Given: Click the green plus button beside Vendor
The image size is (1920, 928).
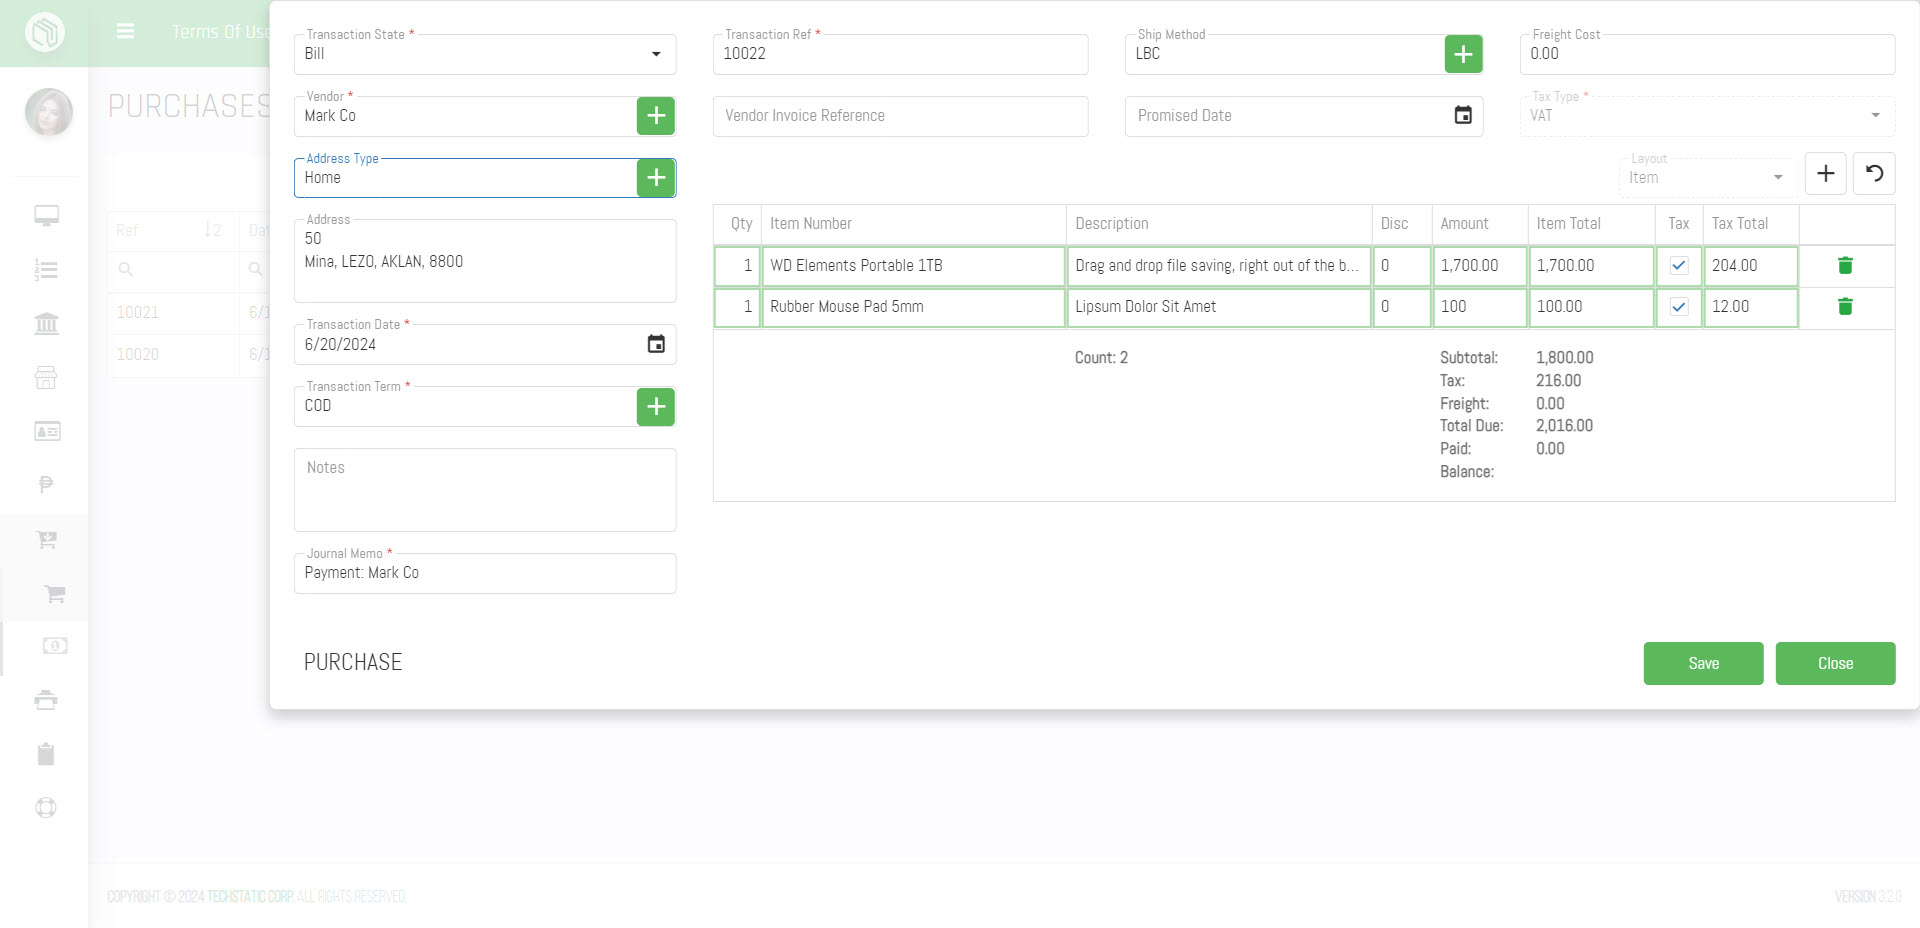Looking at the screenshot, I should 655,116.
